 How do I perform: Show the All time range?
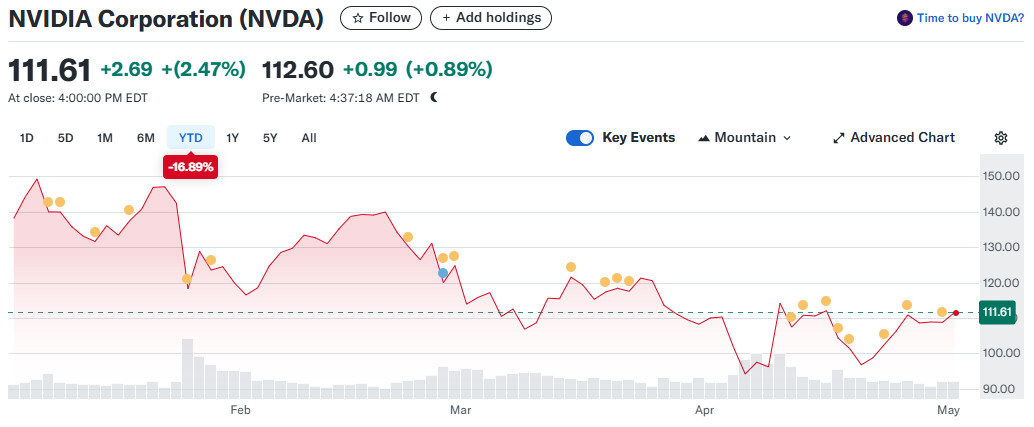pos(309,138)
